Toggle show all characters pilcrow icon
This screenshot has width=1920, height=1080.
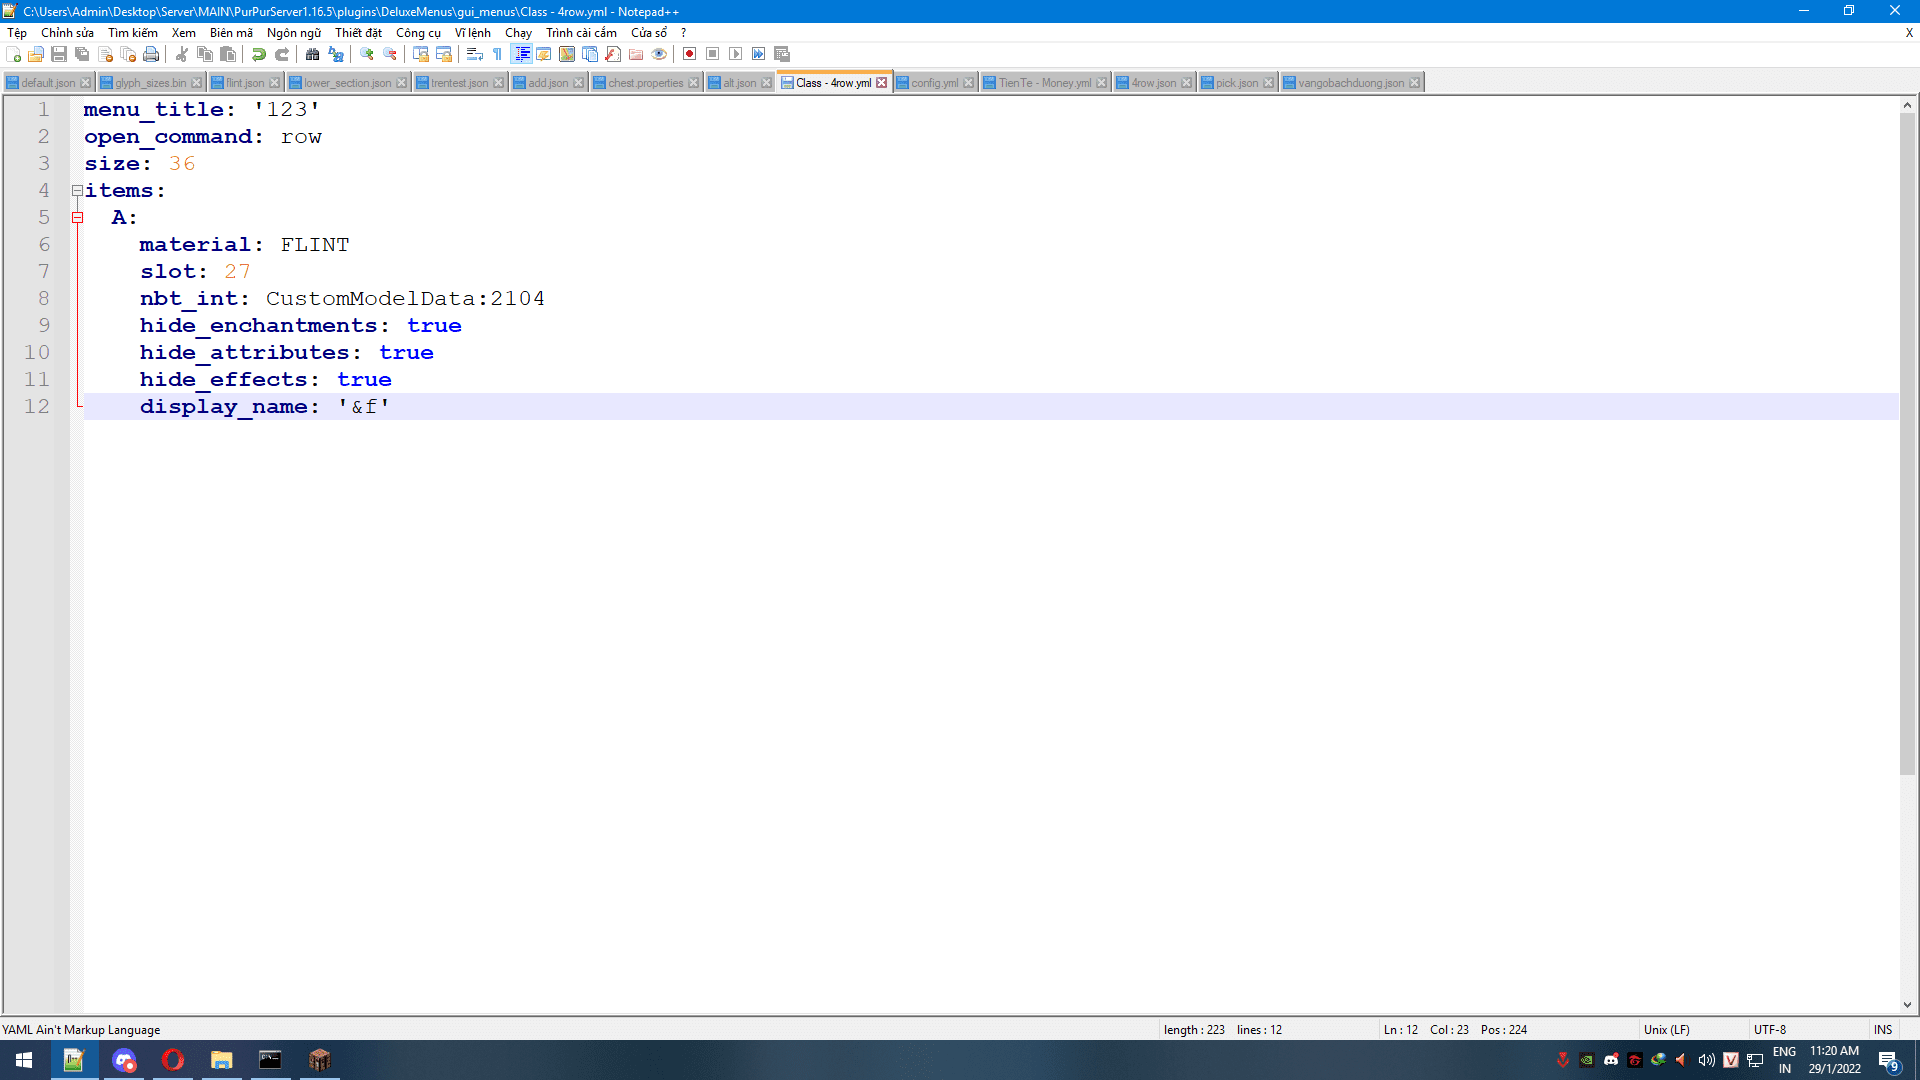[497, 54]
